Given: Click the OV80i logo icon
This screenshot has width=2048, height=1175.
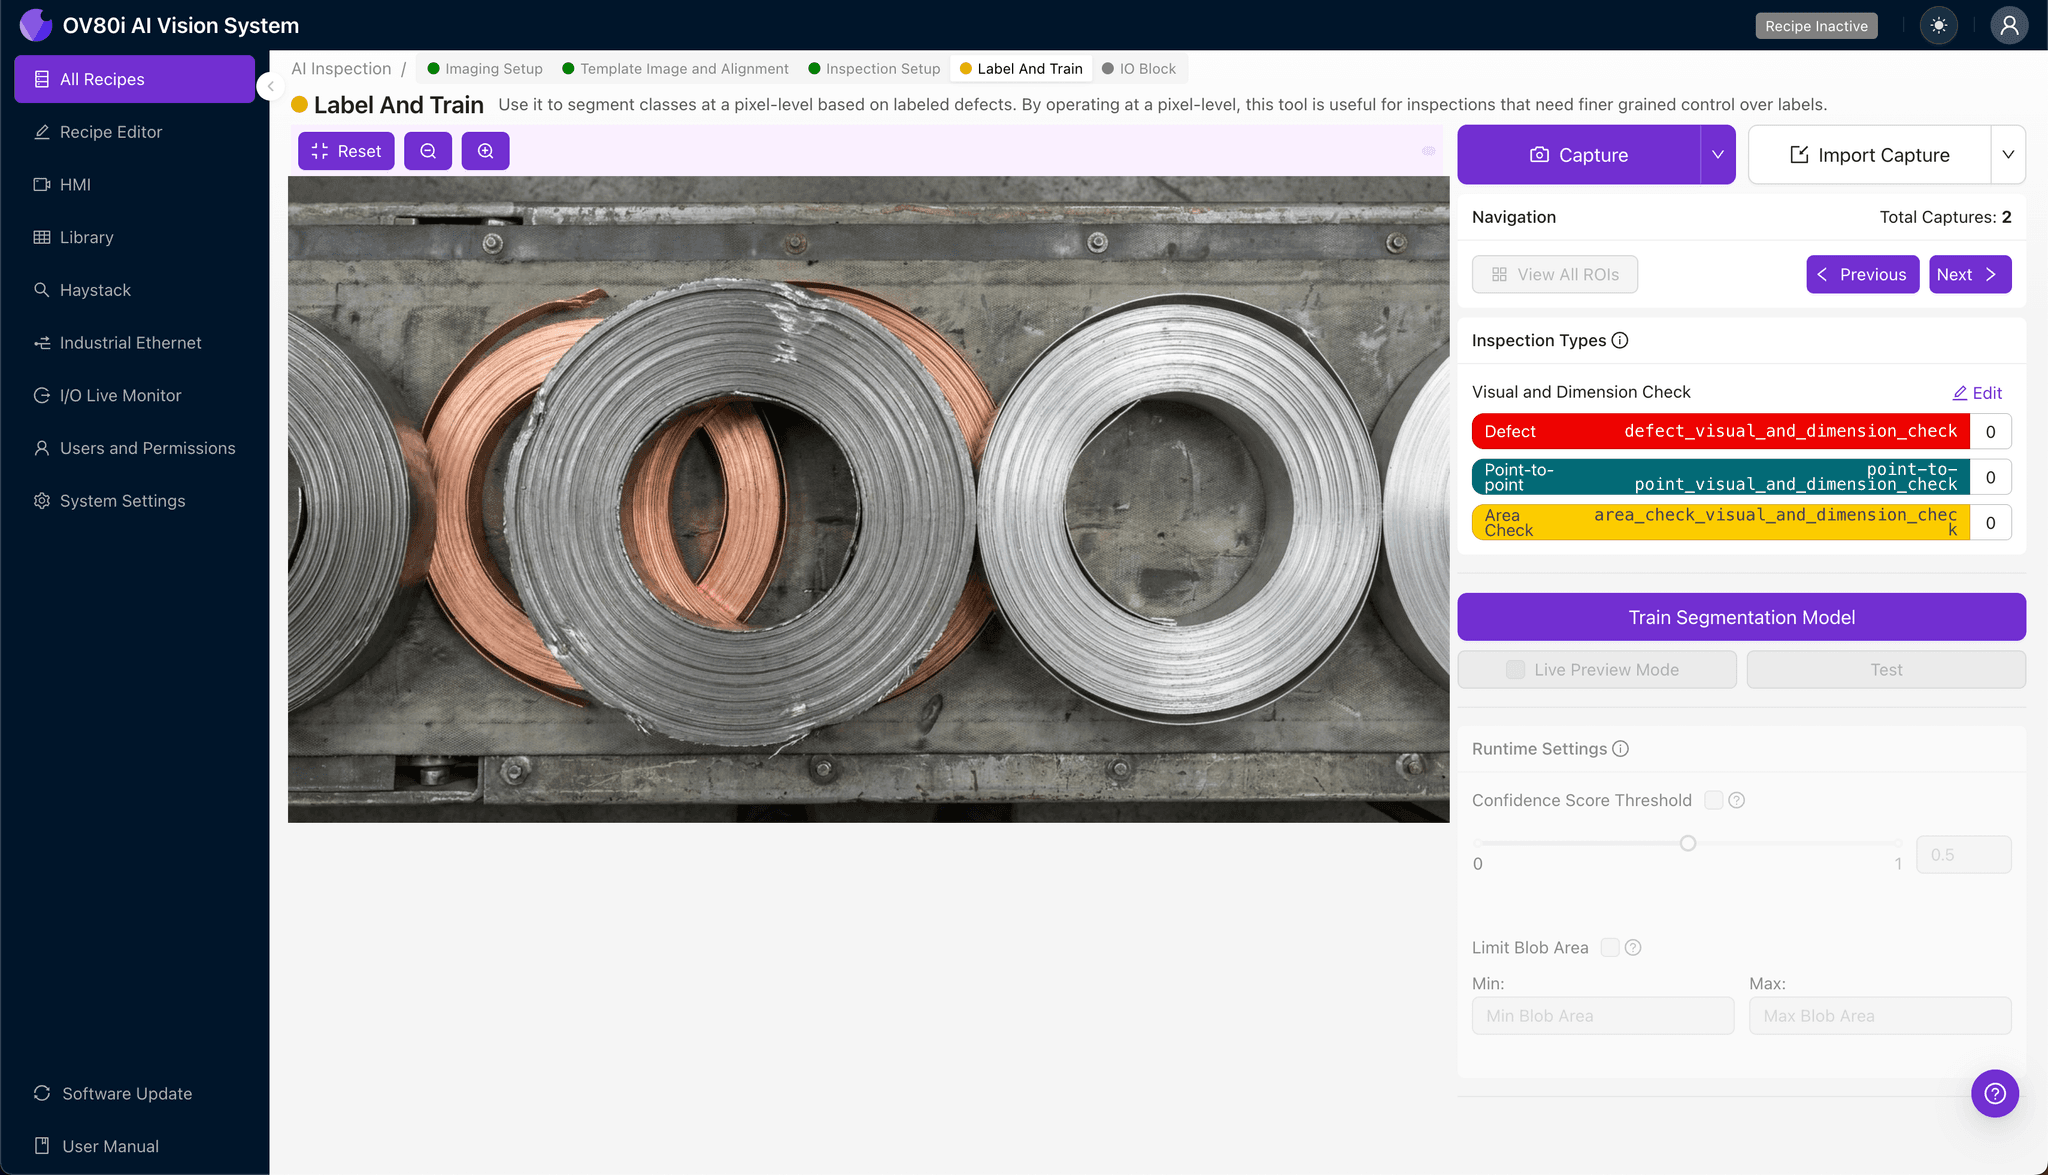Looking at the screenshot, I should pos(36,25).
